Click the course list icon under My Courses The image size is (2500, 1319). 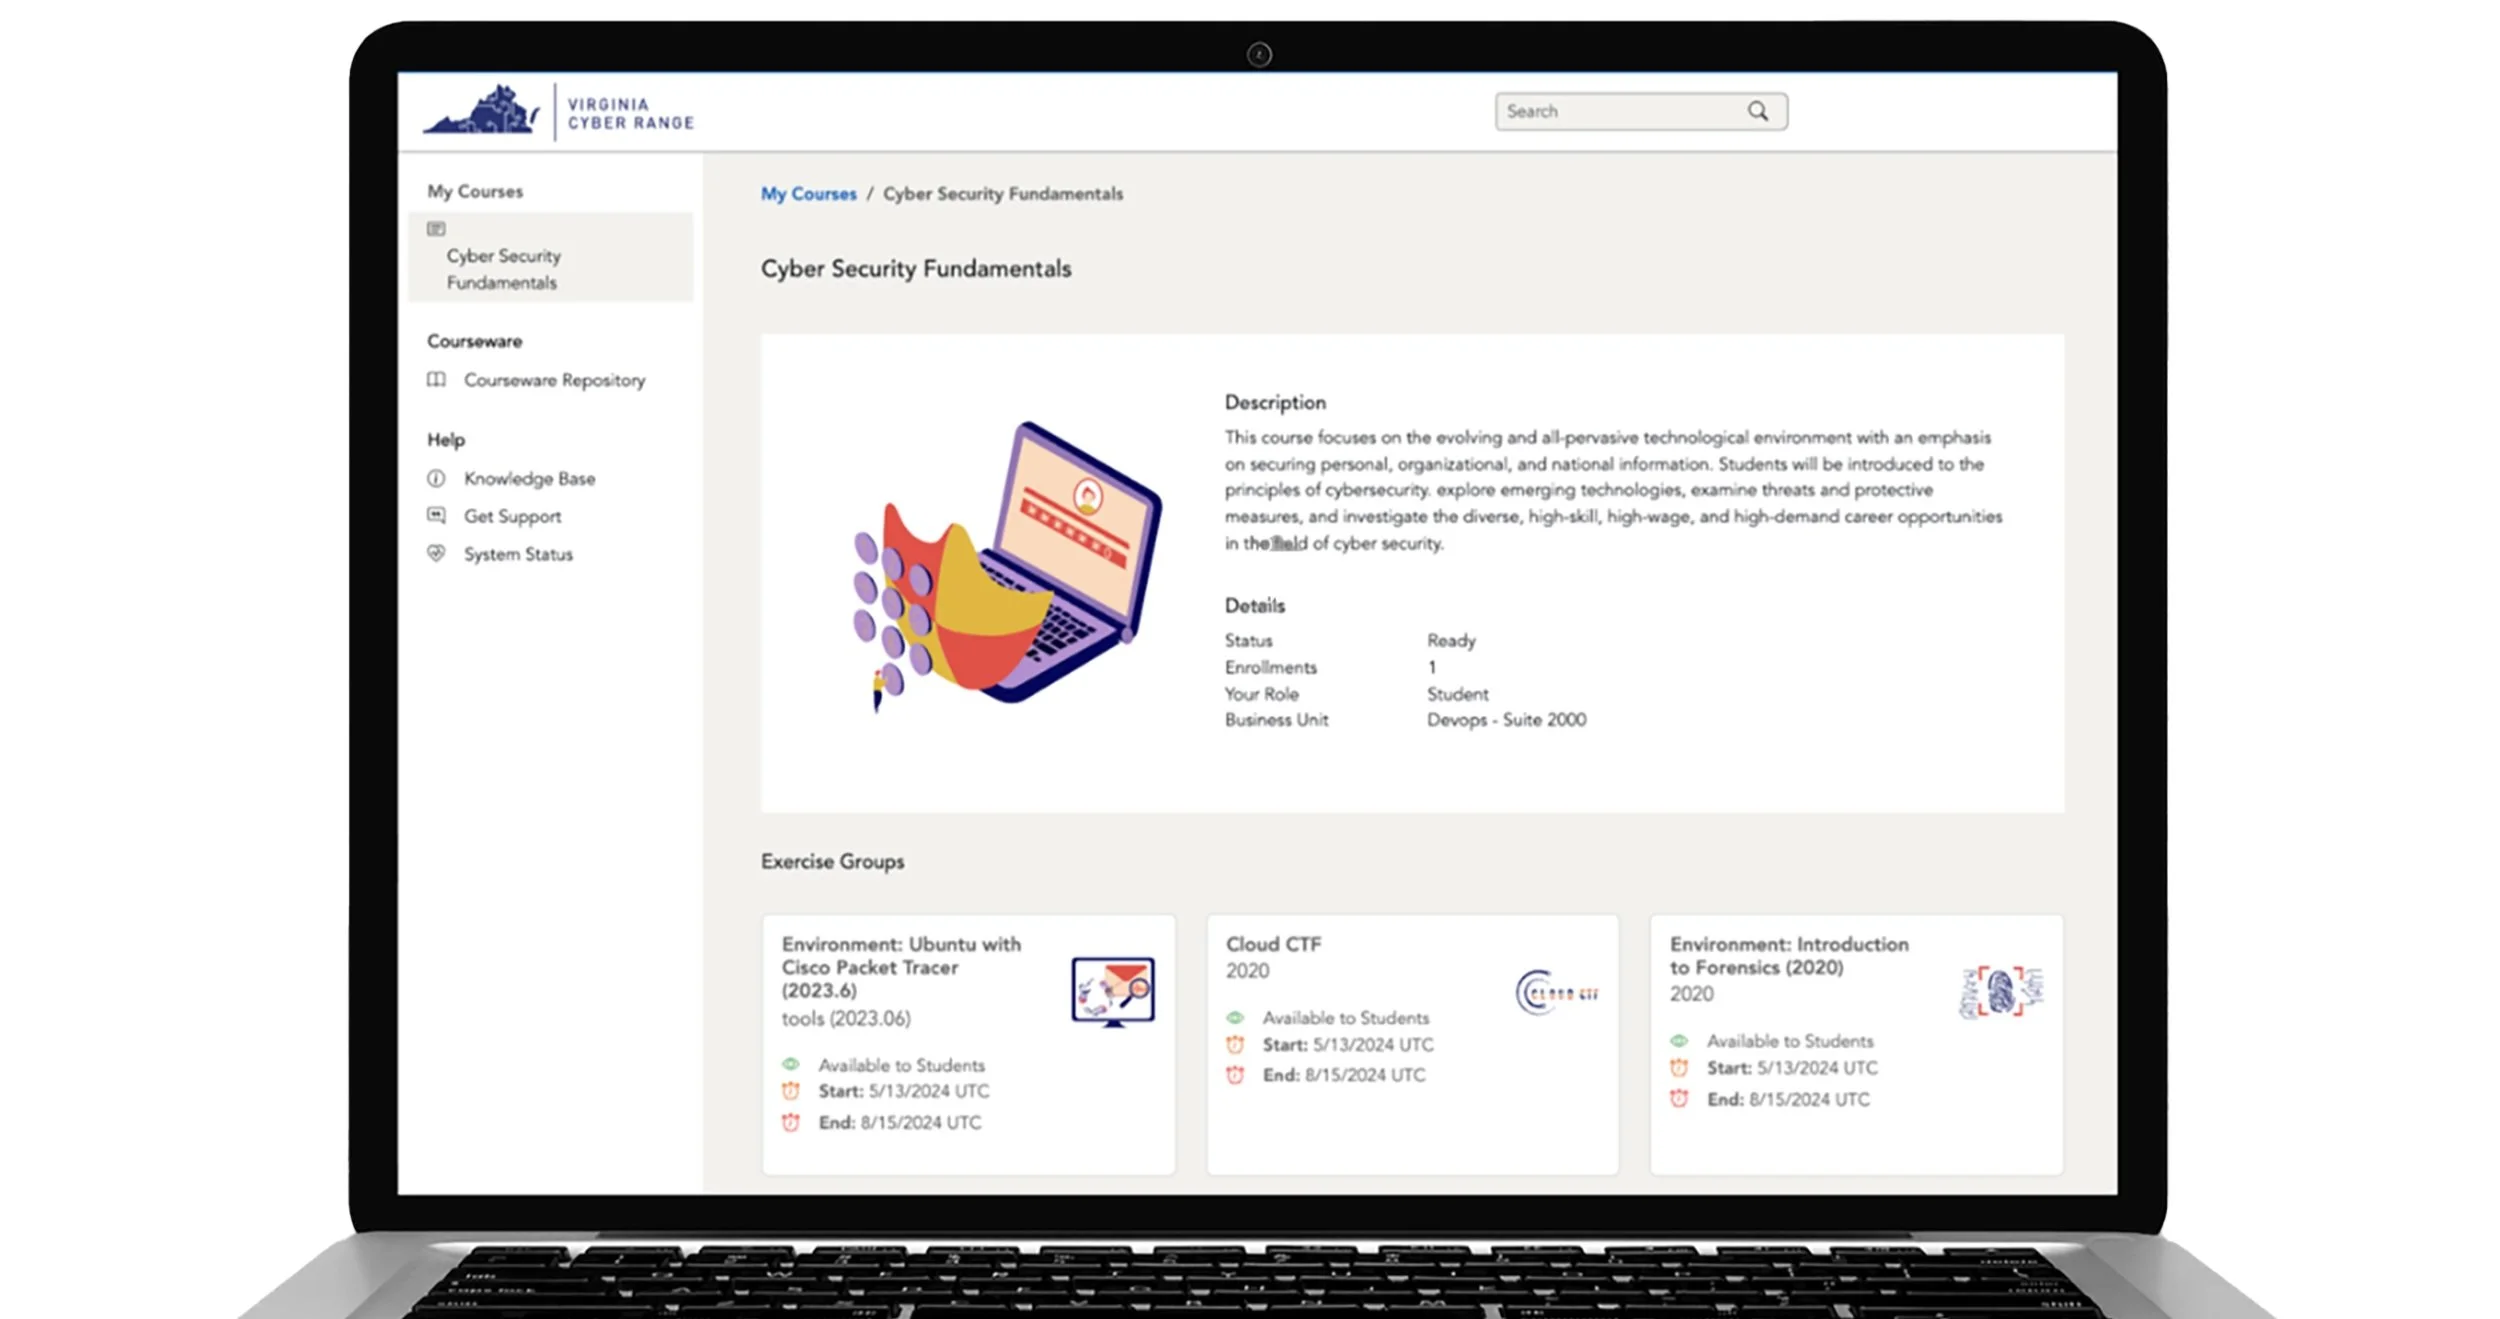point(436,229)
